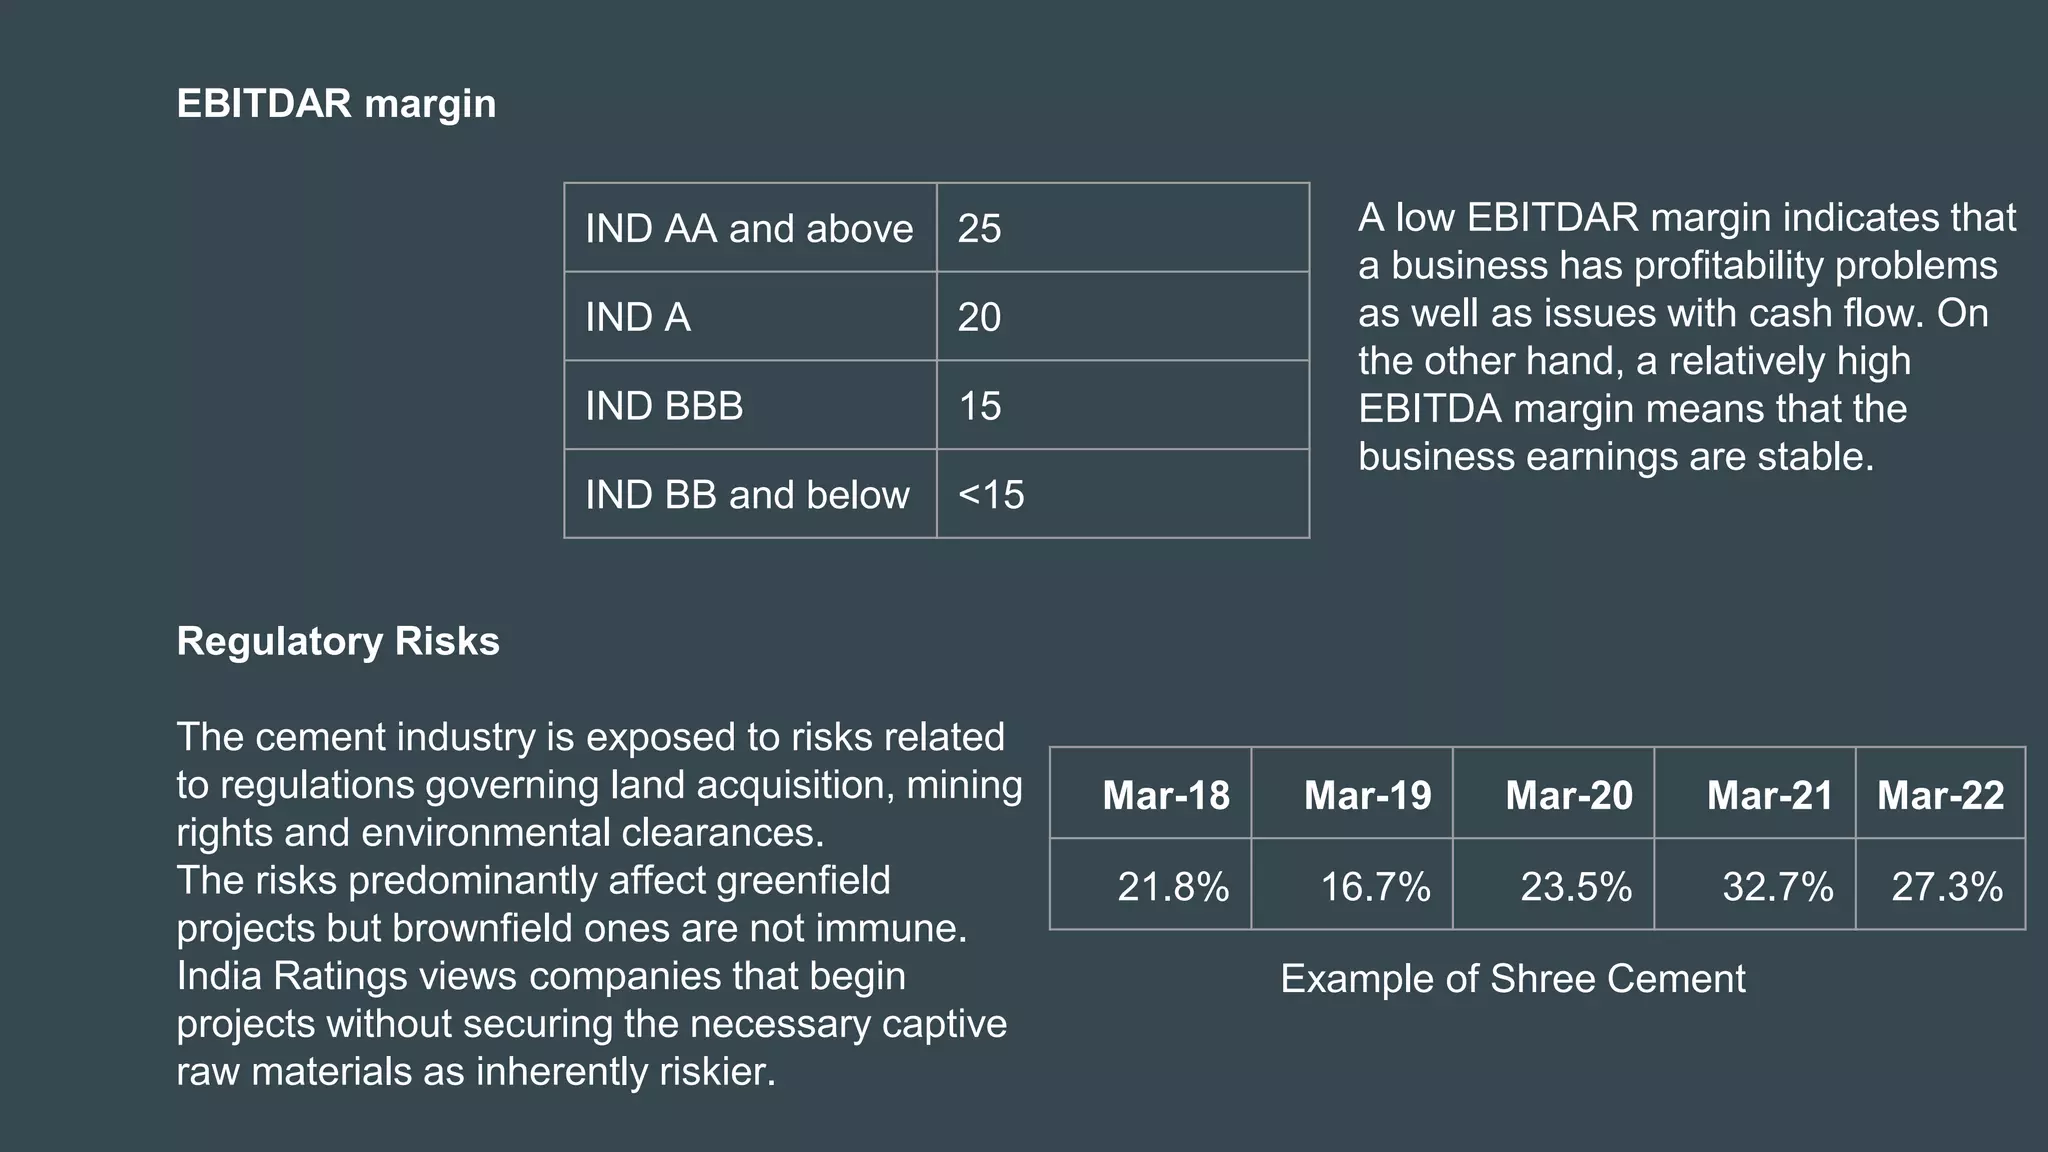Click the 27.3% value cell
The width and height of the screenshot is (2048, 1152).
pos(1941,884)
